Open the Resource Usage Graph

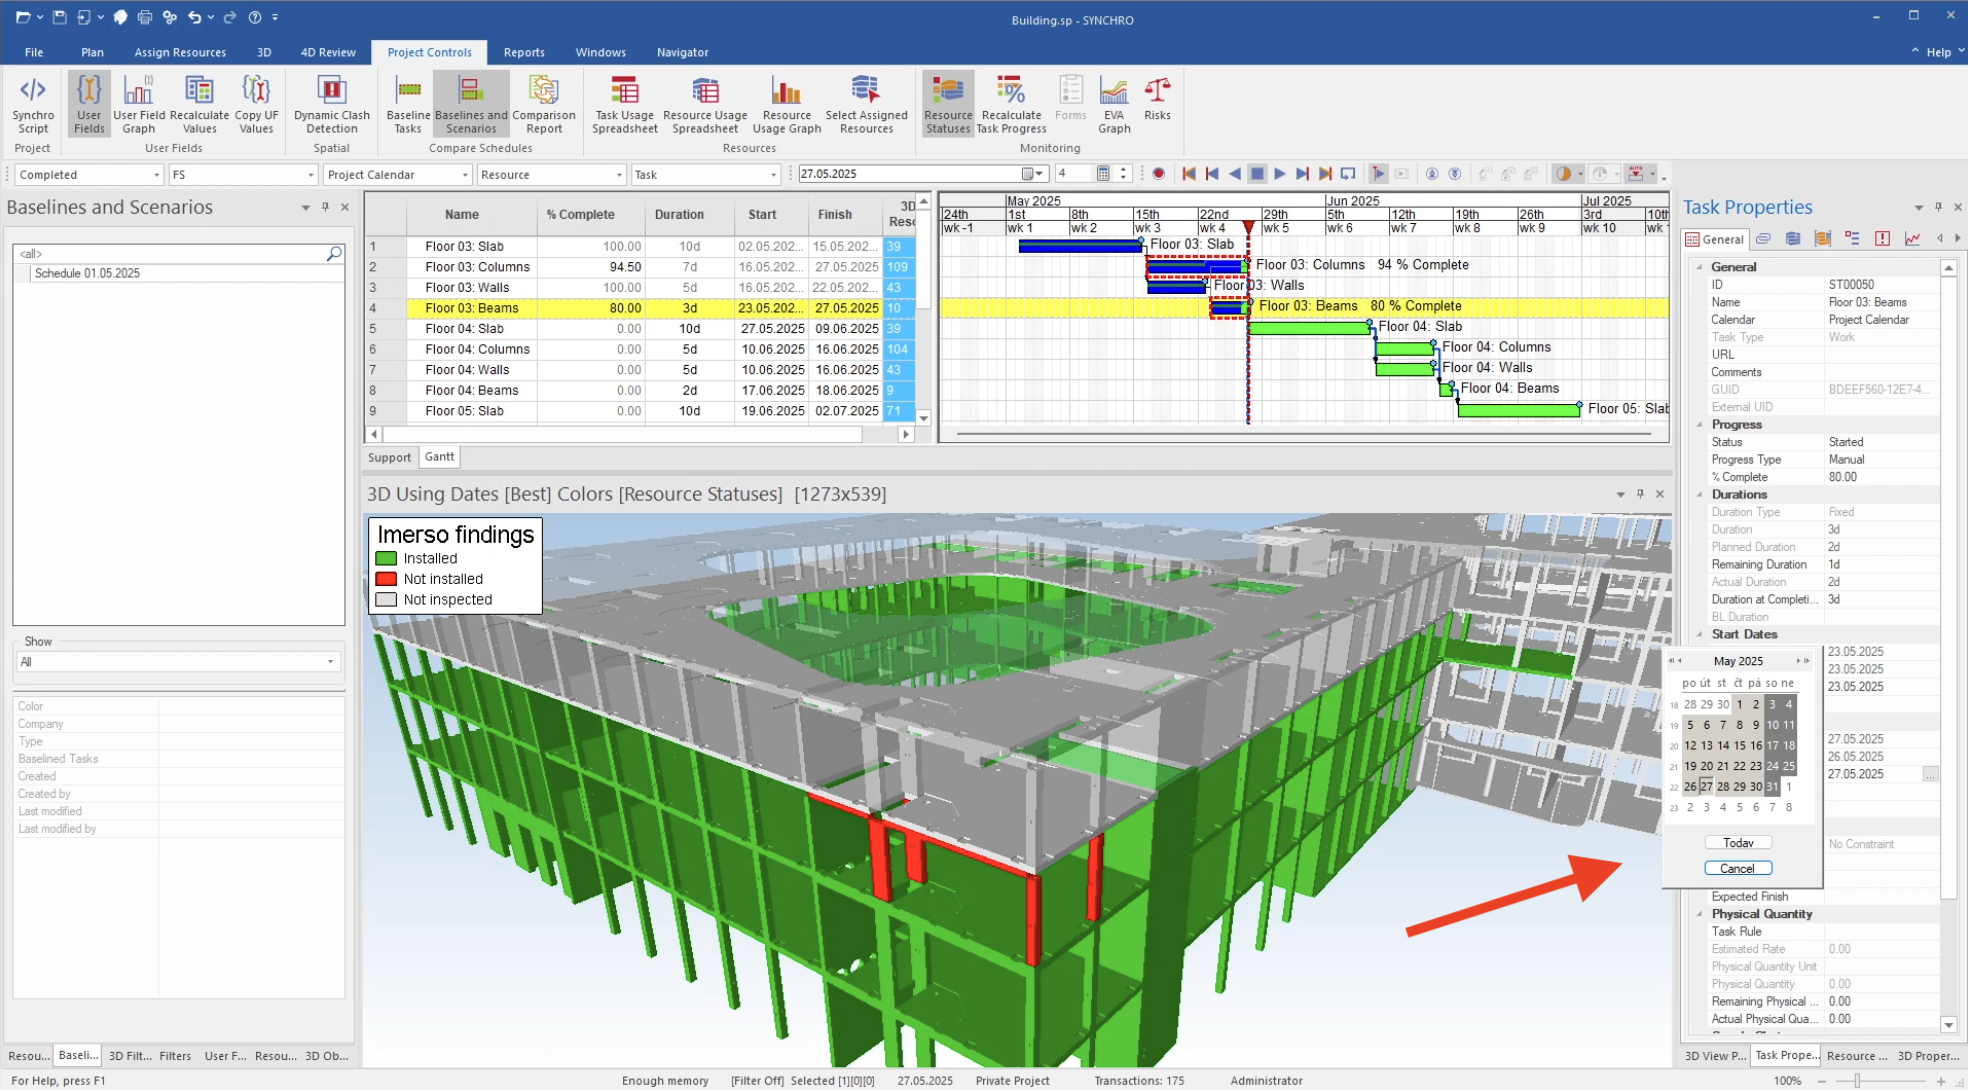(786, 103)
